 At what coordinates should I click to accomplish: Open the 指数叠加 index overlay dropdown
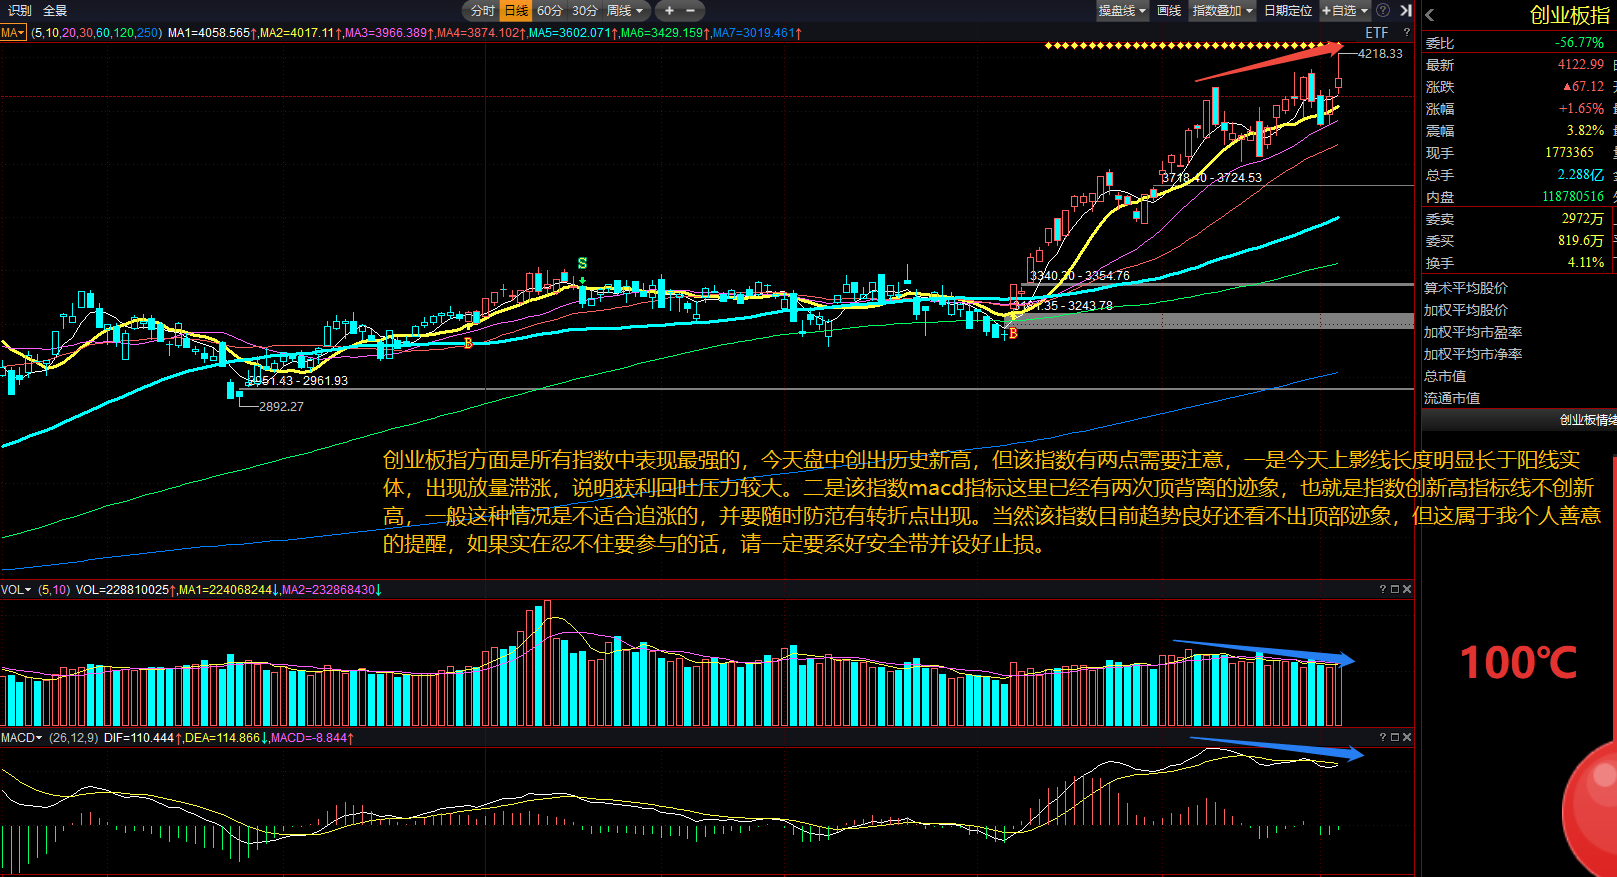coord(1222,10)
